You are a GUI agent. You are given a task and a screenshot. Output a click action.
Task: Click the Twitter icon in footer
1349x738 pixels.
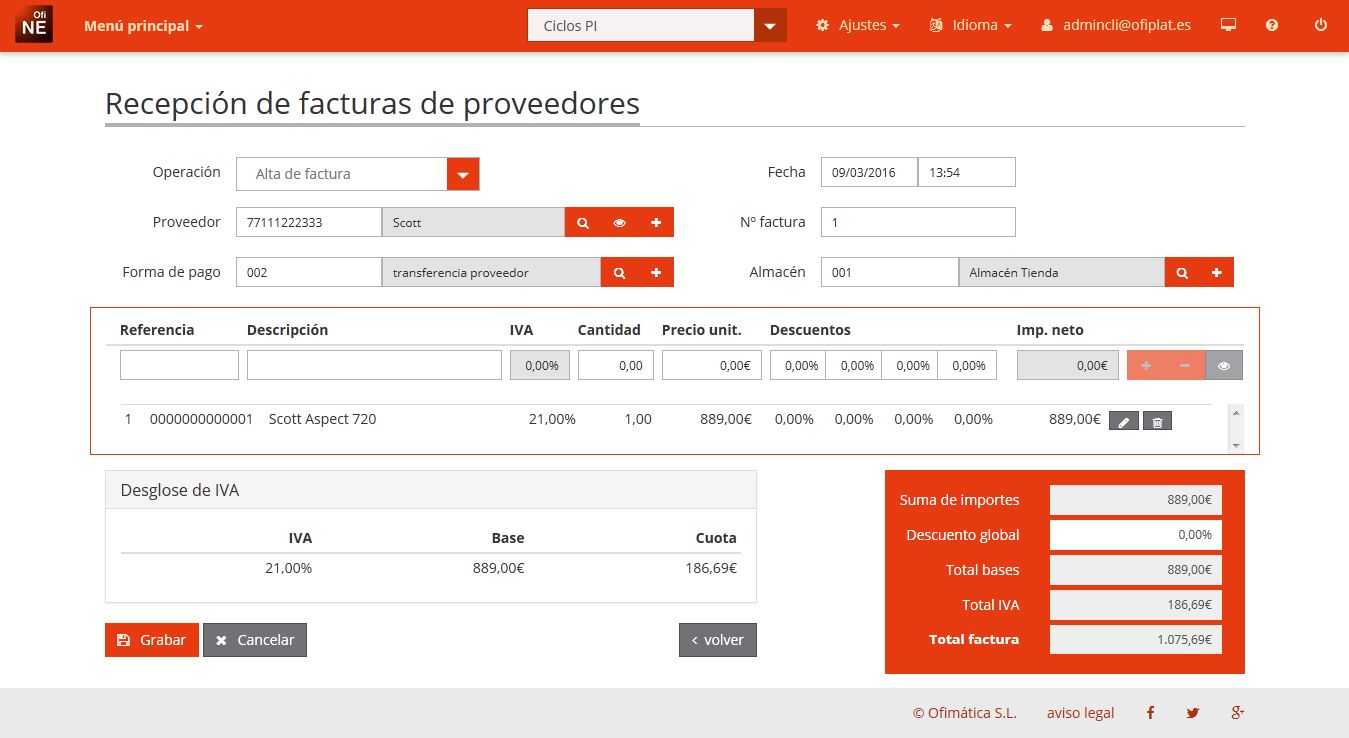coord(1193,713)
